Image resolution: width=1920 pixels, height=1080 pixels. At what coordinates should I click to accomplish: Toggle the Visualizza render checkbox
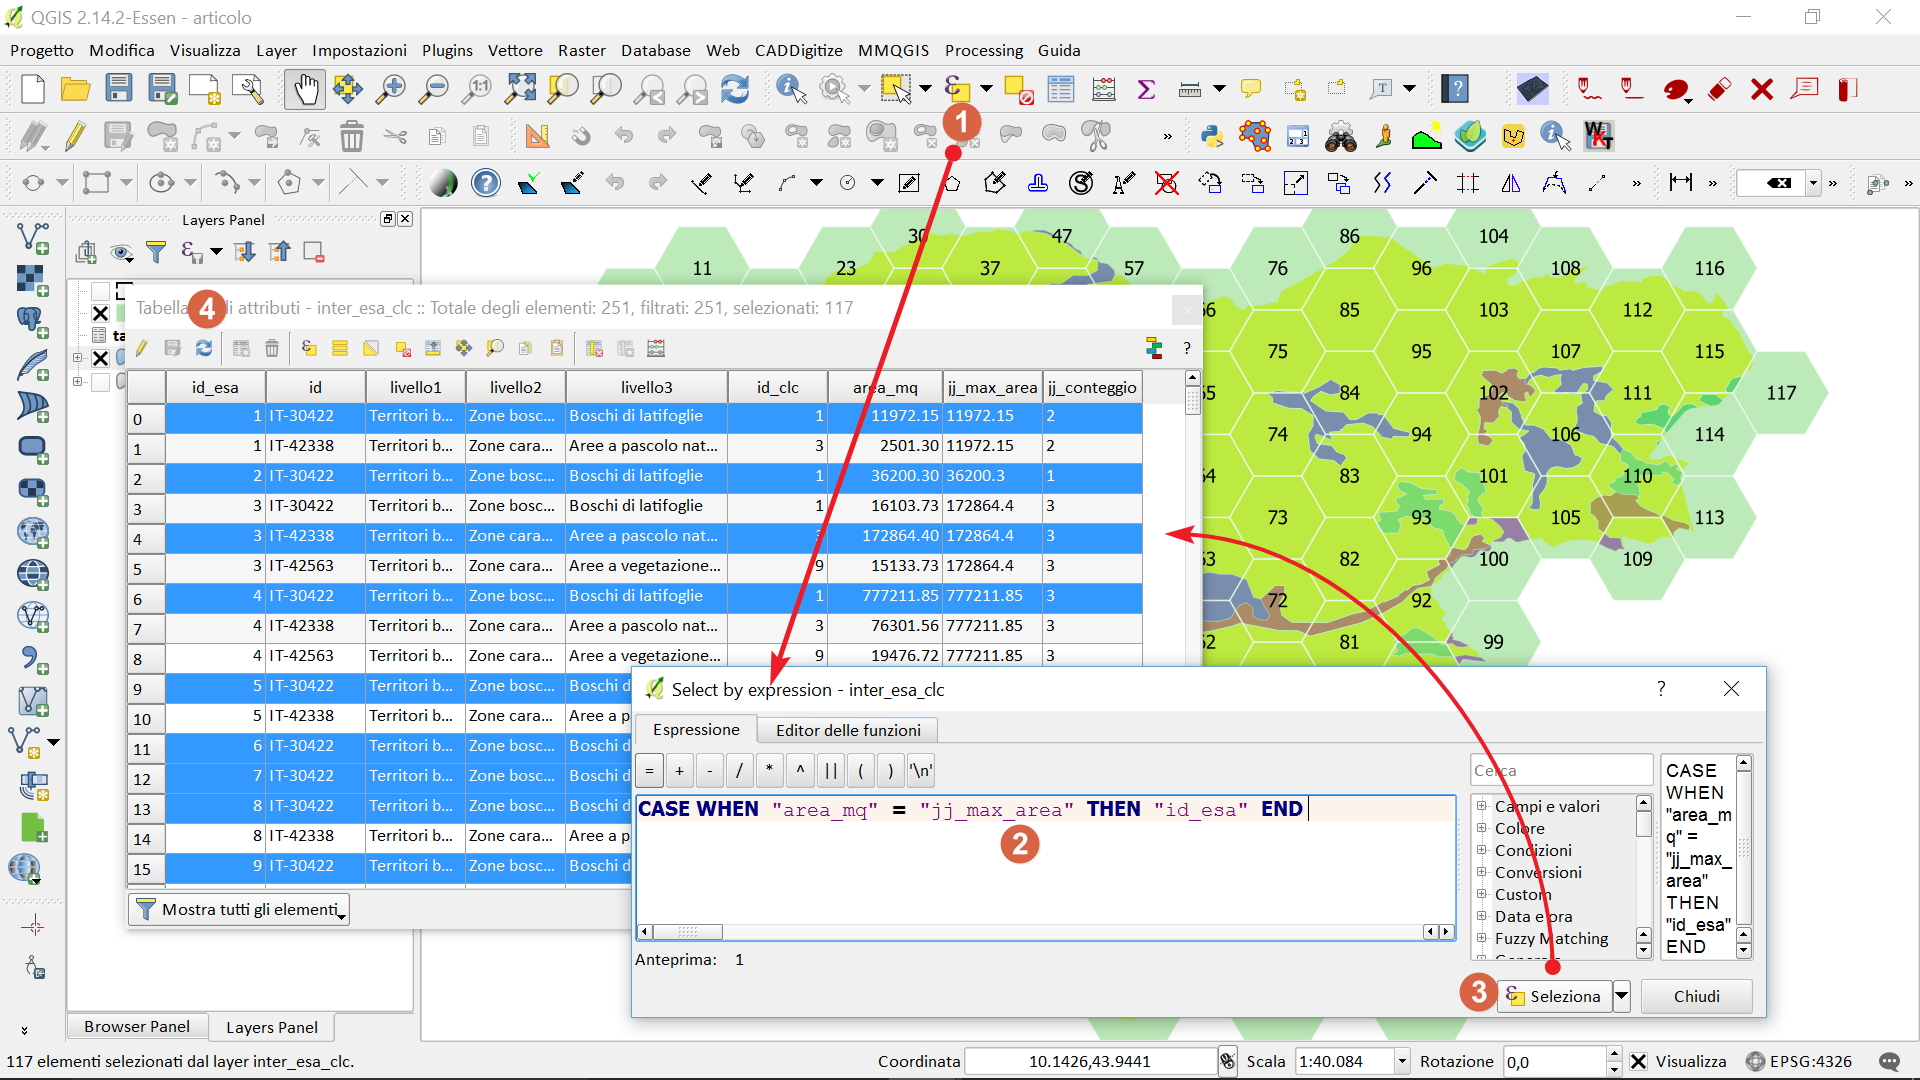pyautogui.click(x=1638, y=1061)
